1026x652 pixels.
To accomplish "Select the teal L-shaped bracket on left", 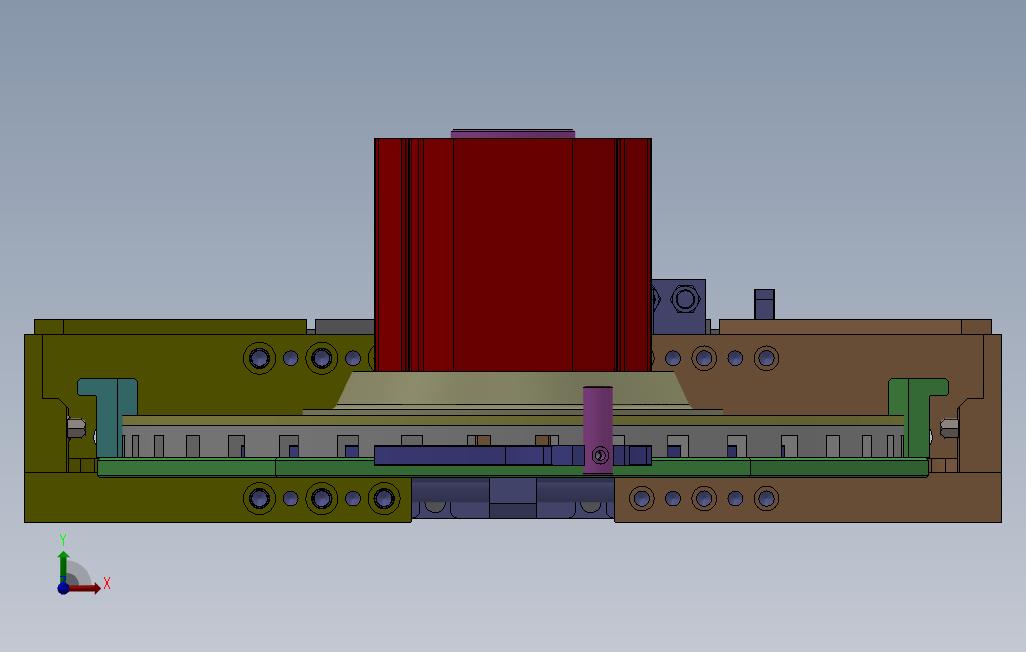I will pos(109,417).
